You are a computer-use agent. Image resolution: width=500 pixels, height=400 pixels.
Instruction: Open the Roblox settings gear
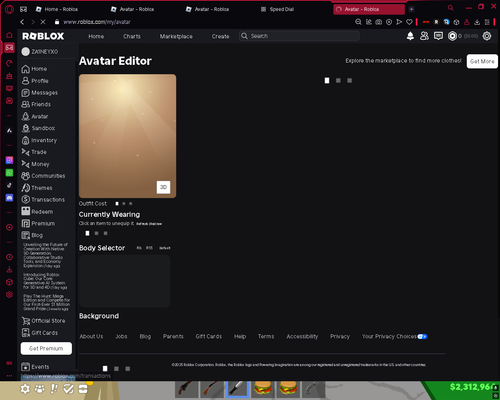click(487, 36)
